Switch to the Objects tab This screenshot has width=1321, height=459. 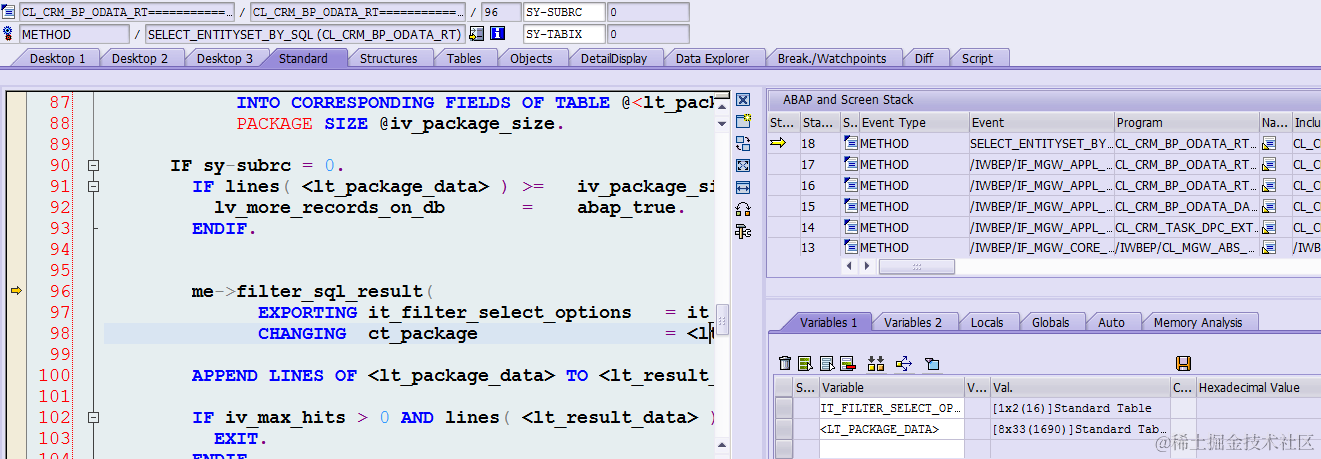click(x=531, y=58)
